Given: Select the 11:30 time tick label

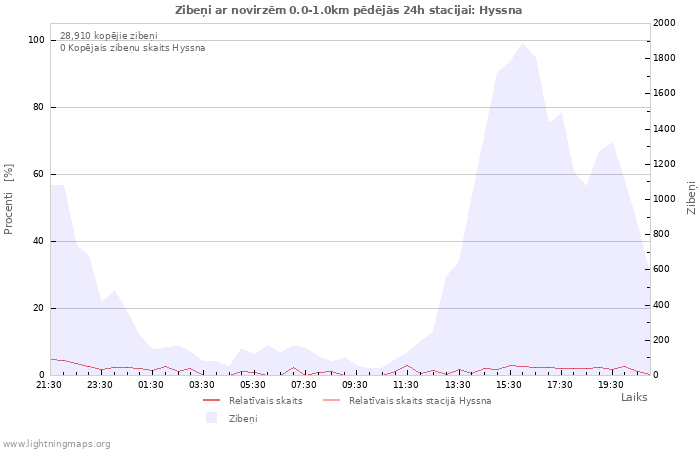Looking at the screenshot, I should click(x=406, y=384).
